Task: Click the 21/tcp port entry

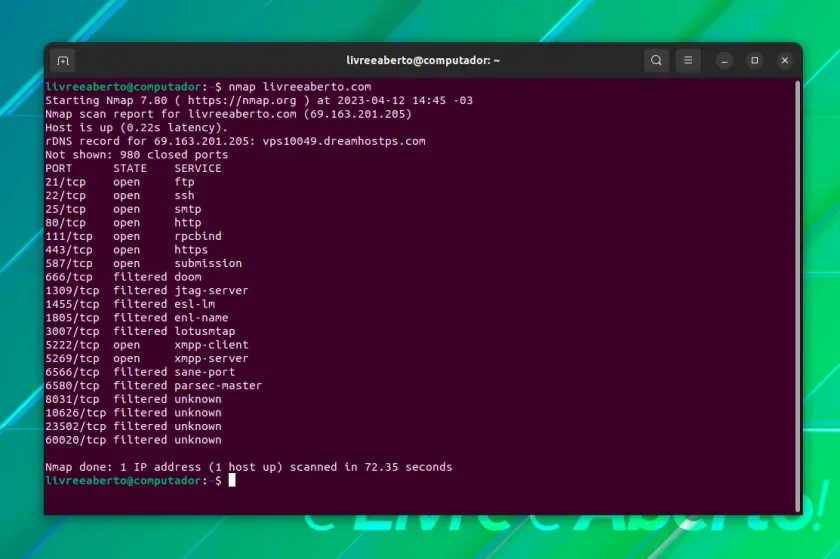Action: [x=65, y=182]
